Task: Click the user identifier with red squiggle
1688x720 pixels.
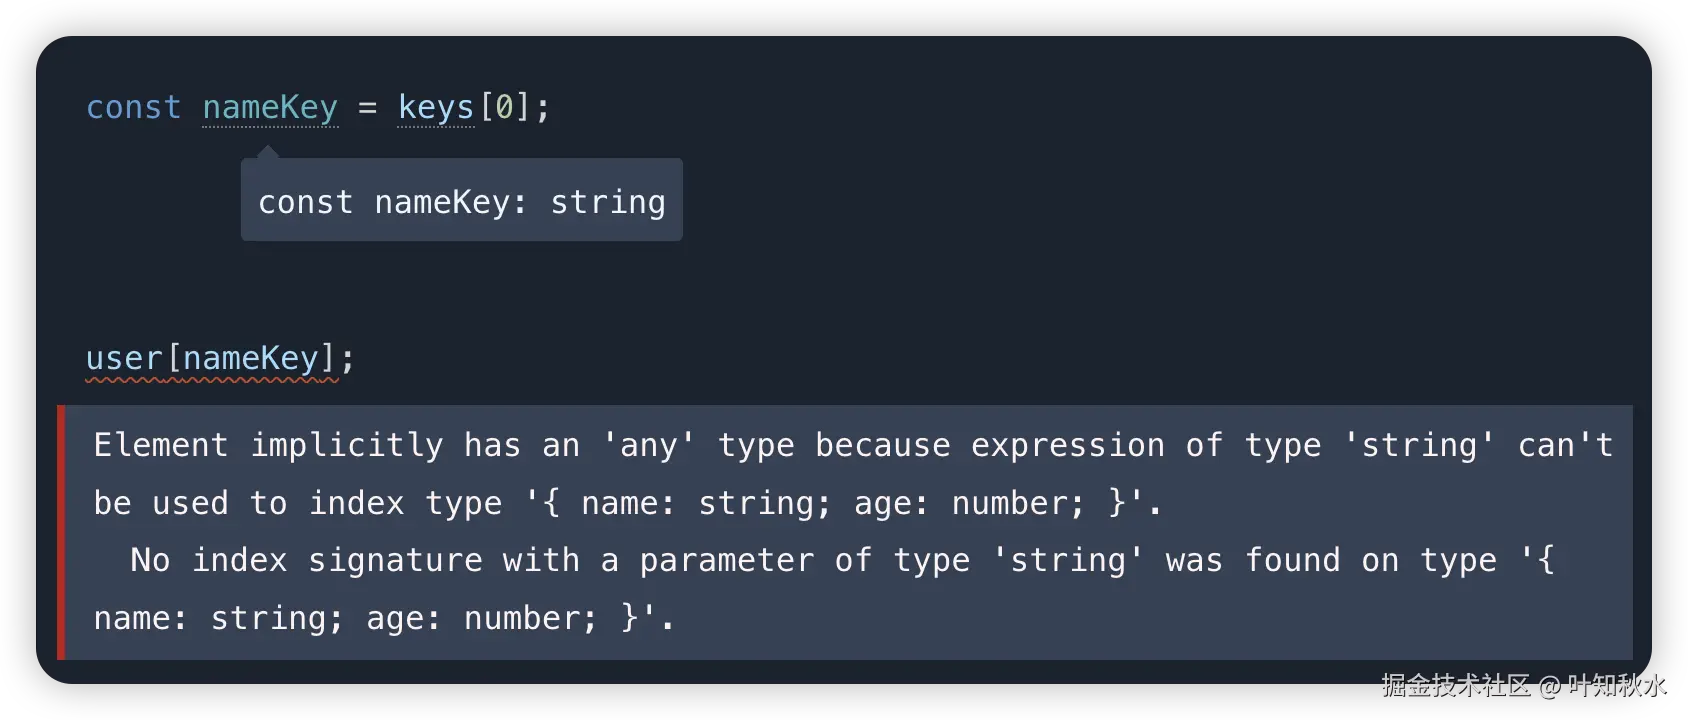Action: click(x=124, y=358)
